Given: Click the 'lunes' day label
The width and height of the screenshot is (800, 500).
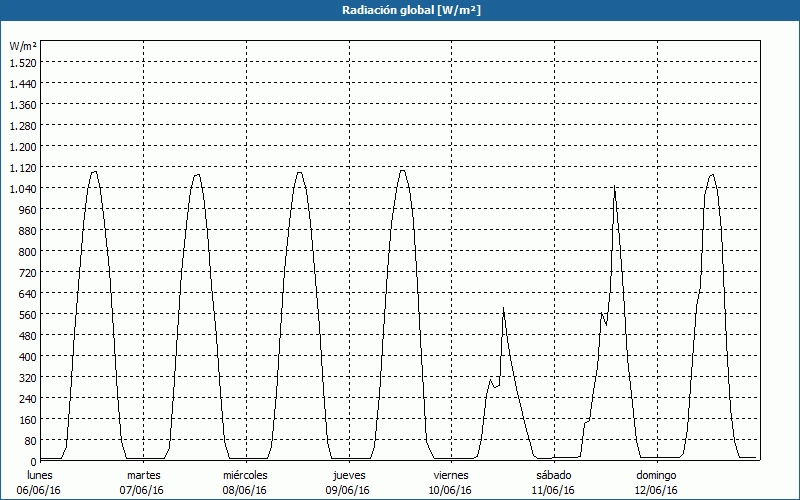Looking at the screenshot, I should (40, 475).
